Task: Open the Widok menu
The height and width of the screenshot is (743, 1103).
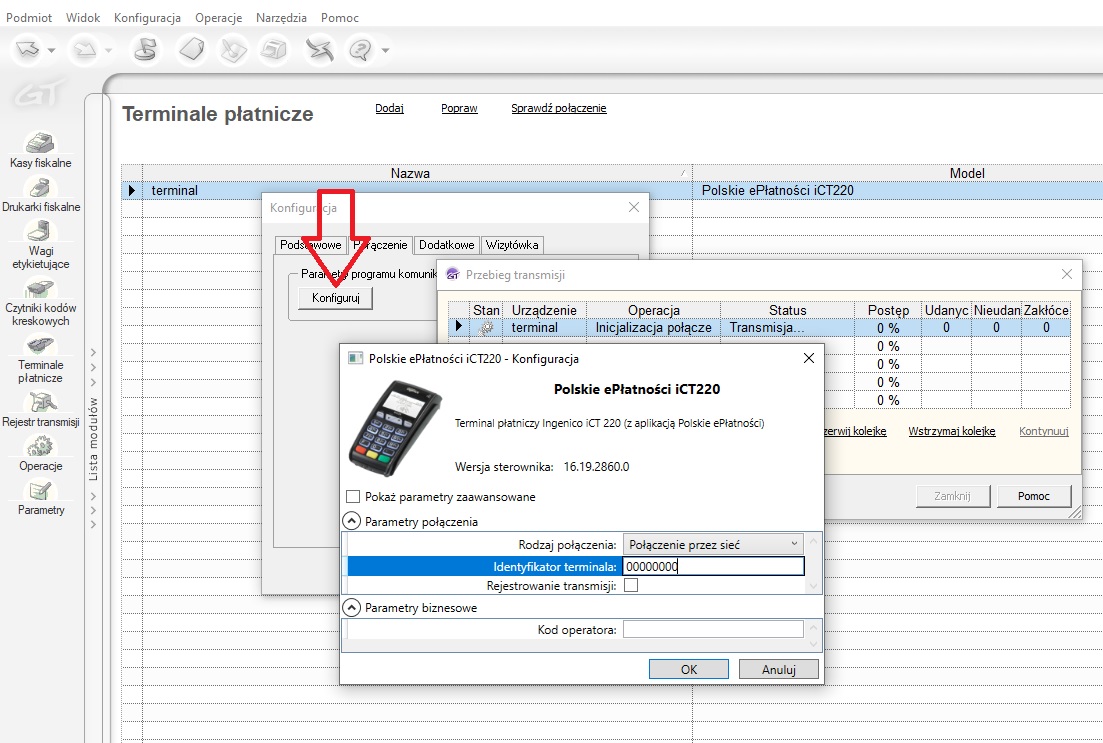Action: (x=83, y=18)
